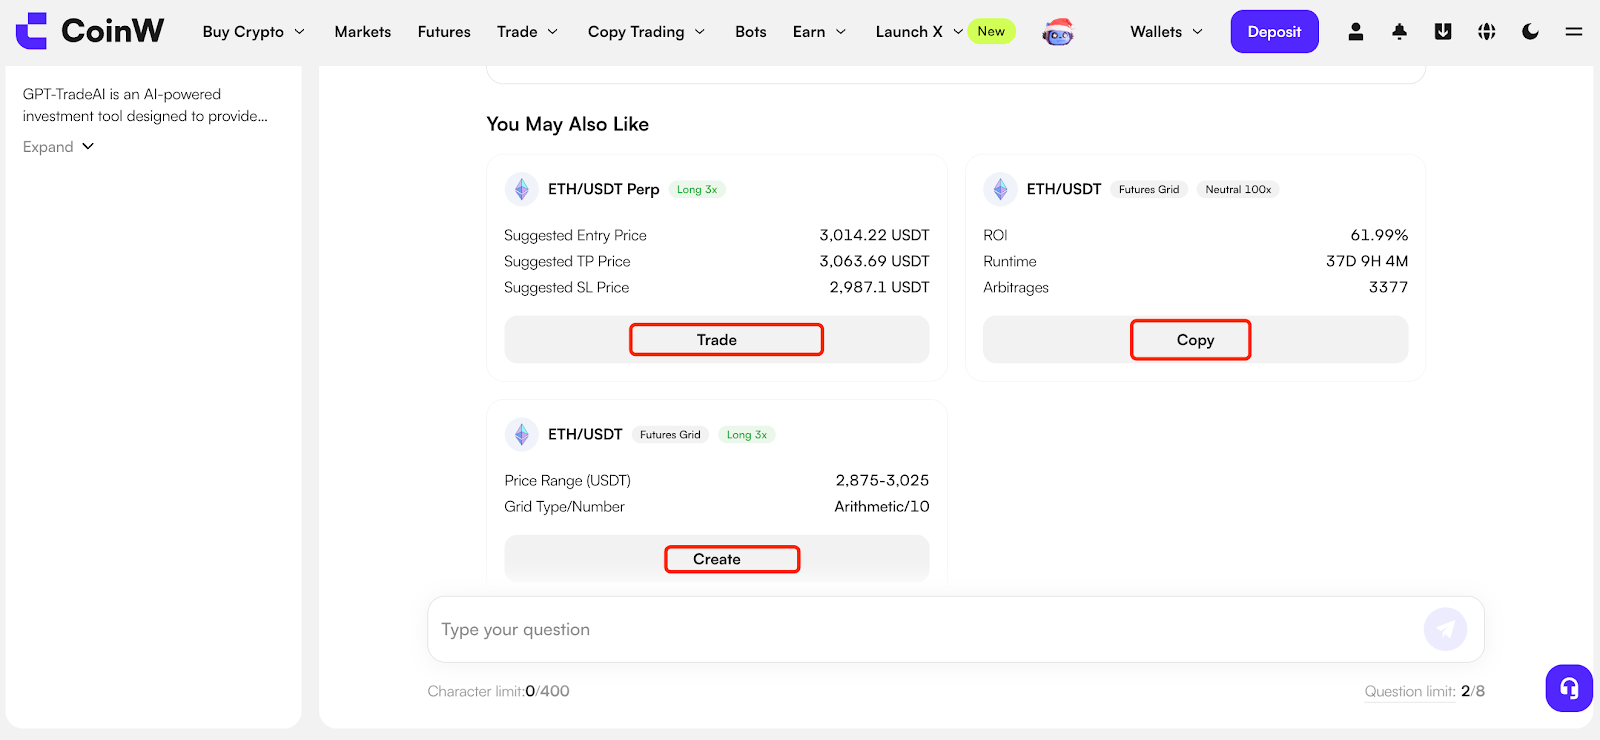Expand the GPT-TradeAI description
1600x740 pixels.
click(58, 147)
